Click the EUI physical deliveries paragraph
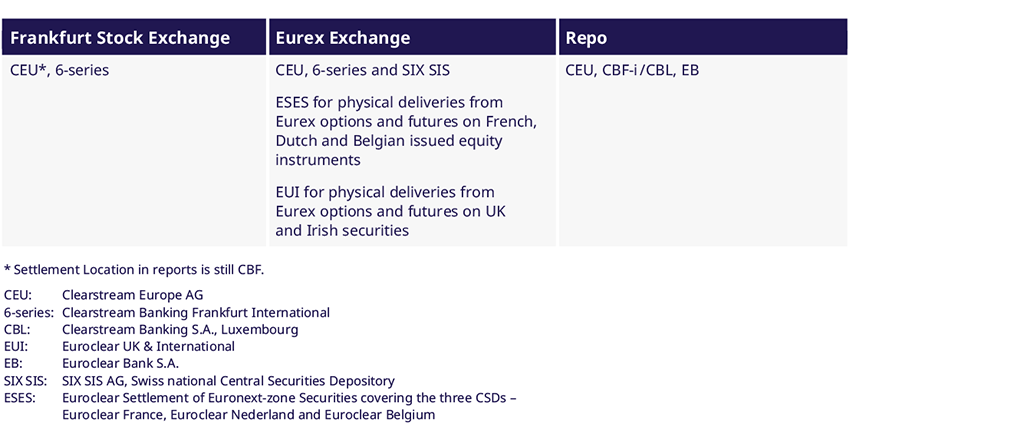This screenshot has height=436, width=1024. tap(391, 211)
